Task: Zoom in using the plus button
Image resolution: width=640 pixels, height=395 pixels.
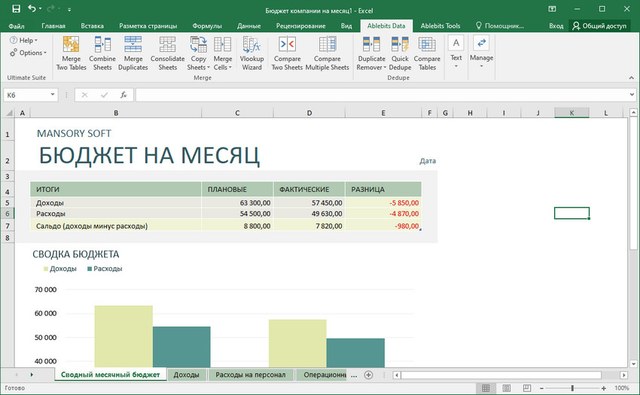Action: pyautogui.click(x=604, y=388)
